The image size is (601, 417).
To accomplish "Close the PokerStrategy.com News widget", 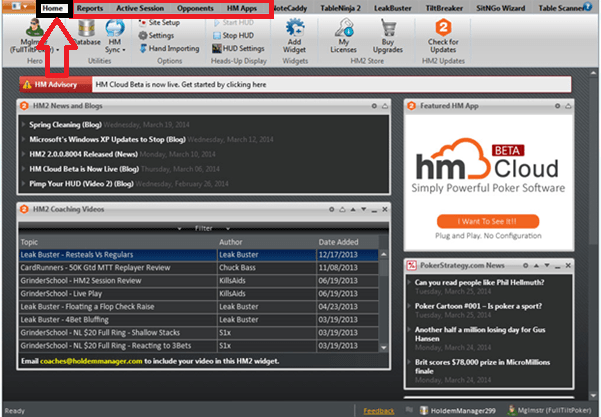I will click(568, 265).
